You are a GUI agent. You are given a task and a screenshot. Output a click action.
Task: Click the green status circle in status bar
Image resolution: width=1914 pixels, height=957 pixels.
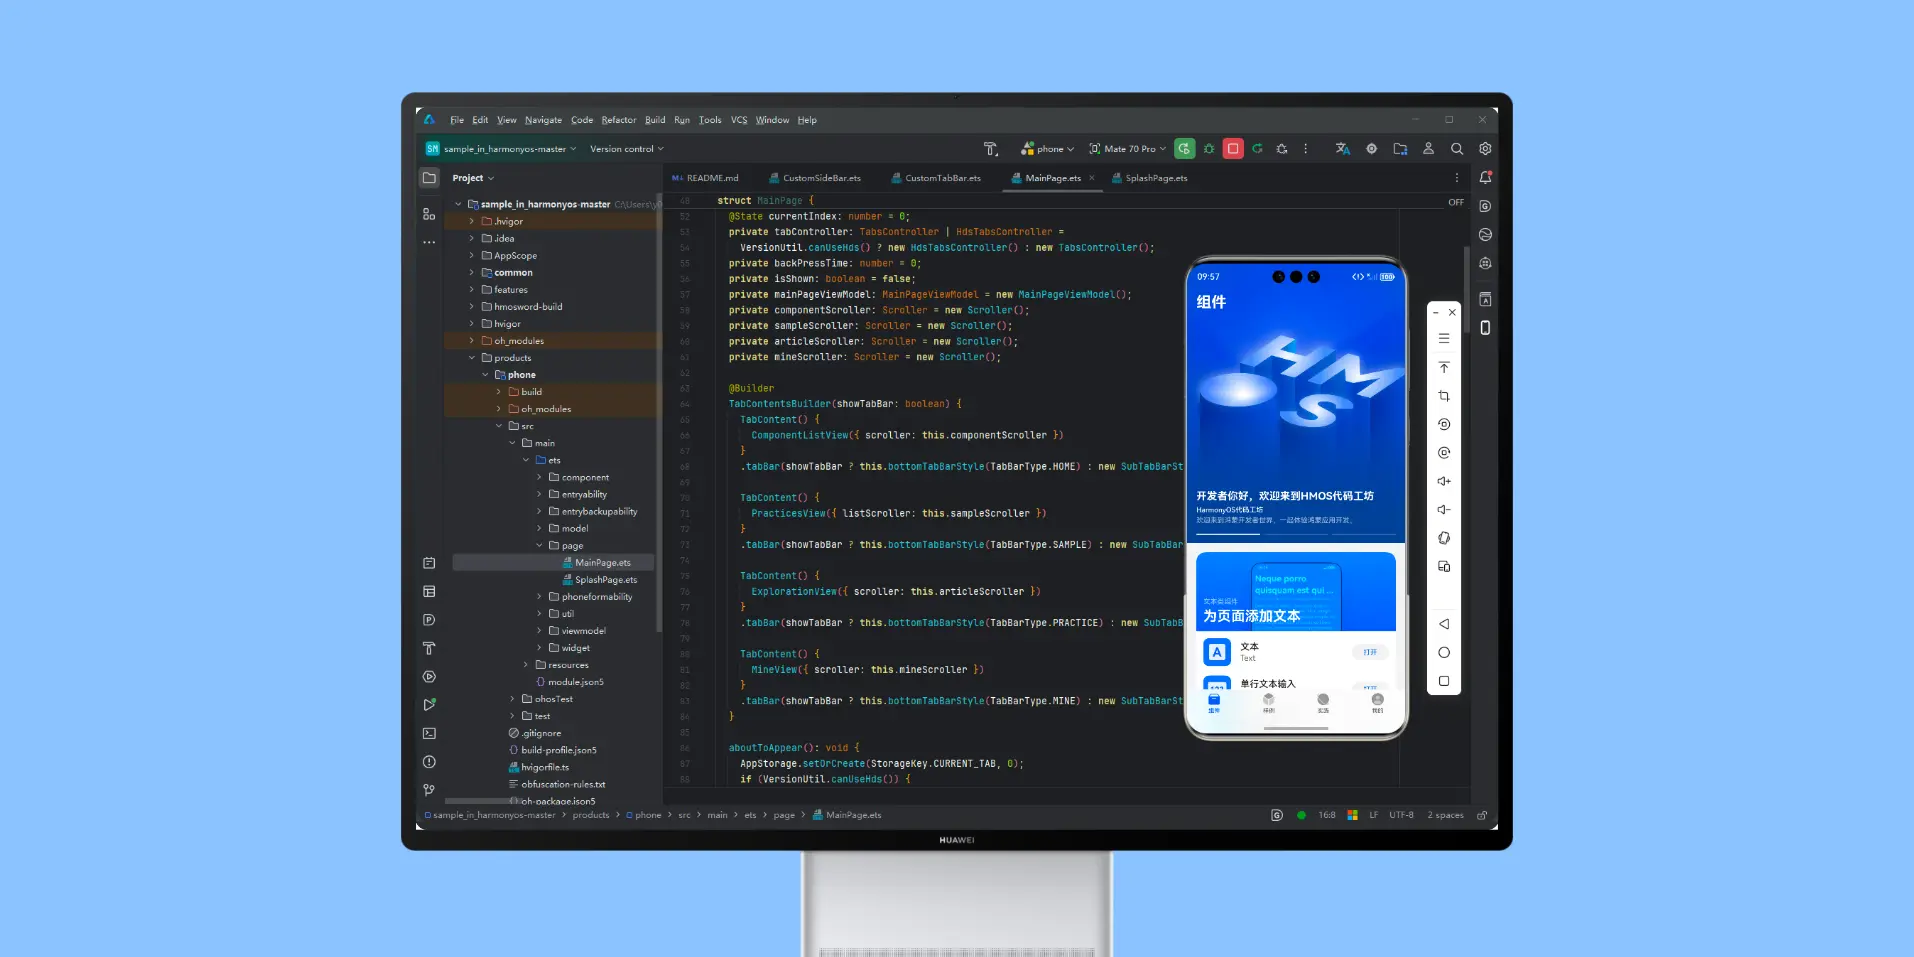(x=1301, y=815)
